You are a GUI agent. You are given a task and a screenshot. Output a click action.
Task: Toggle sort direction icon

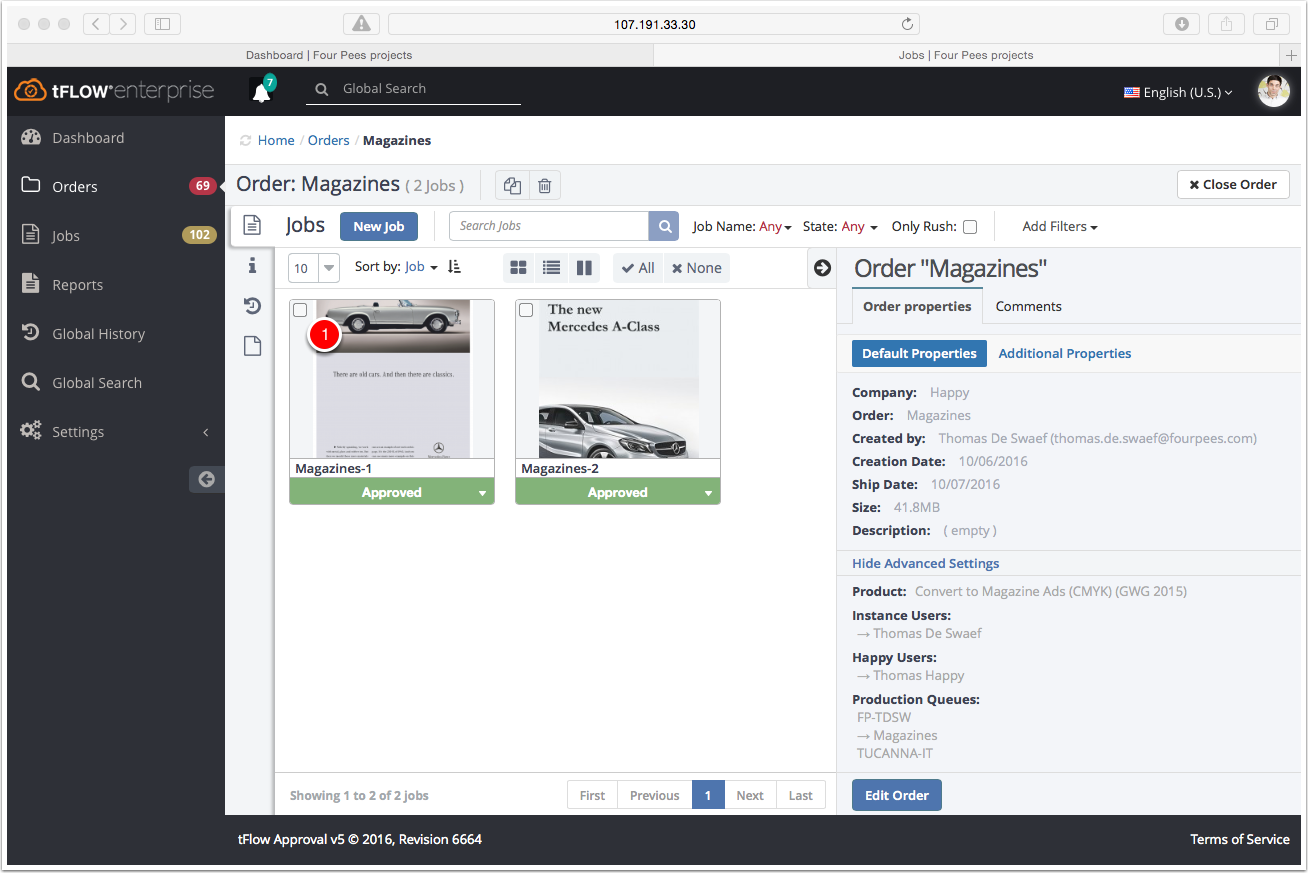pyautogui.click(x=455, y=267)
